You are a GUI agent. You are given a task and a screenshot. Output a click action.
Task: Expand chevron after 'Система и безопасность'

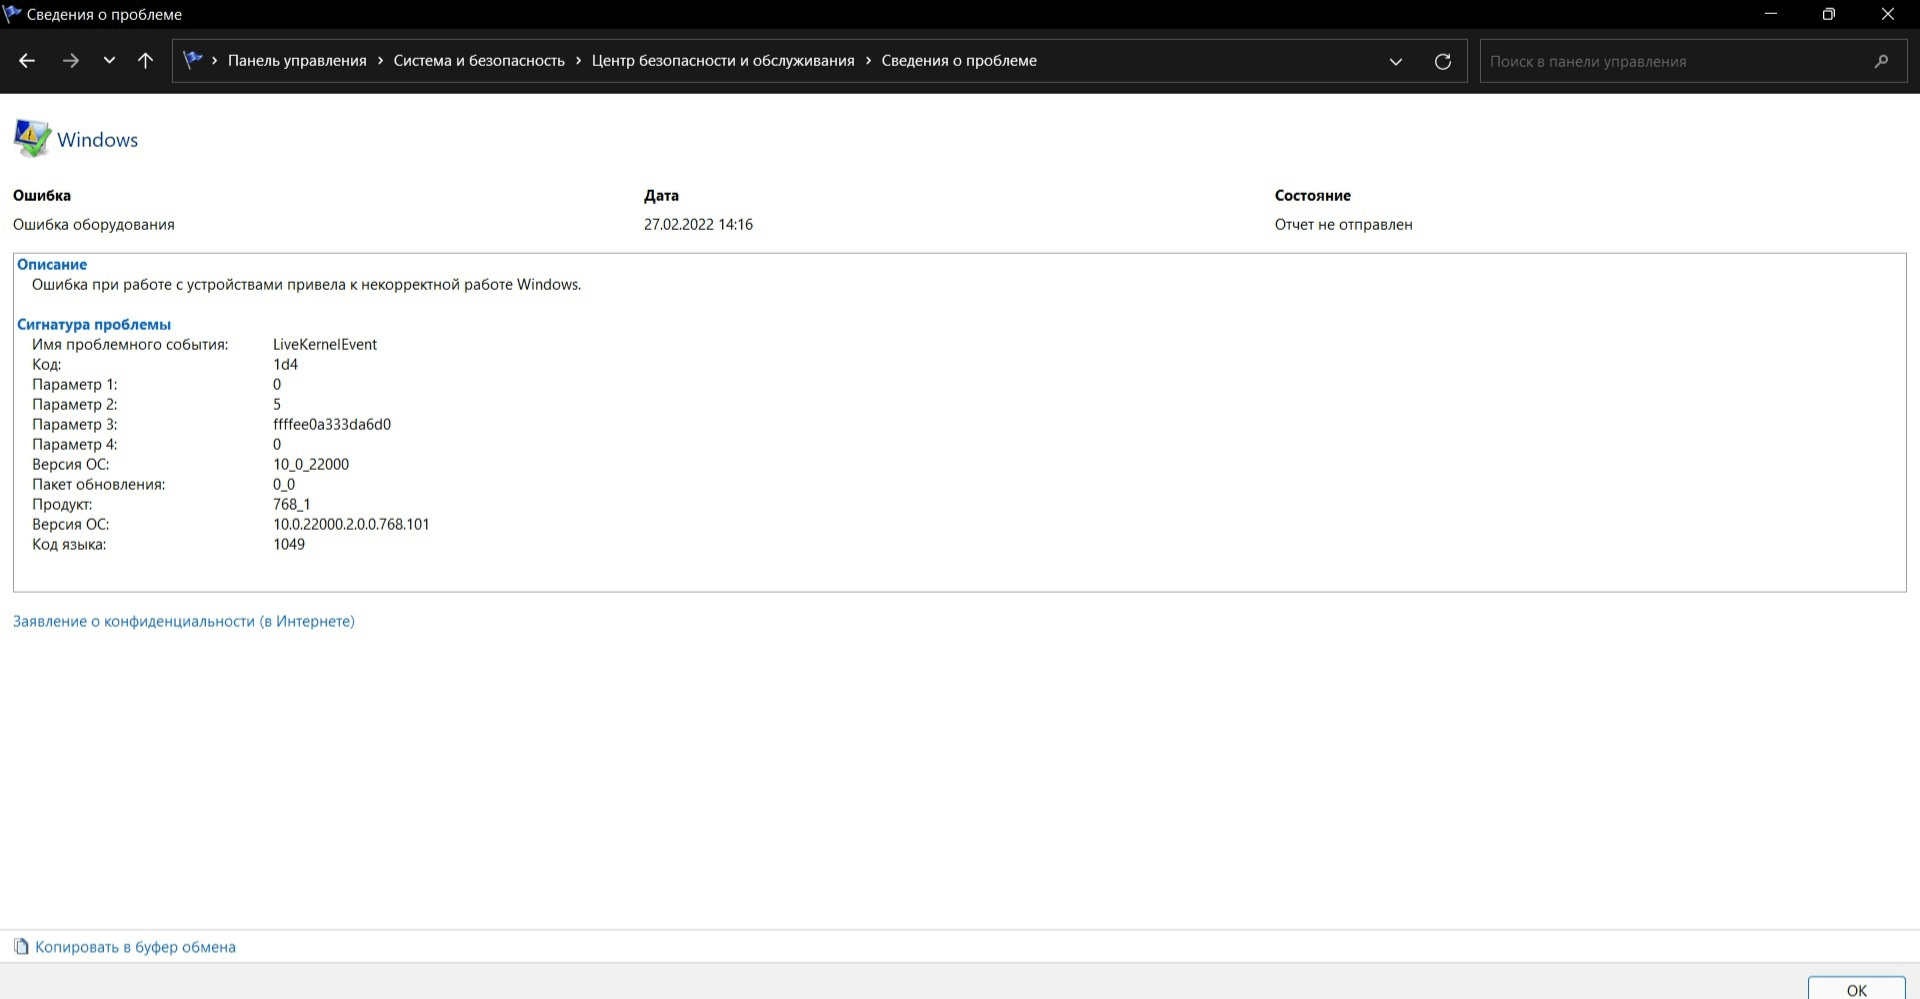578,61
